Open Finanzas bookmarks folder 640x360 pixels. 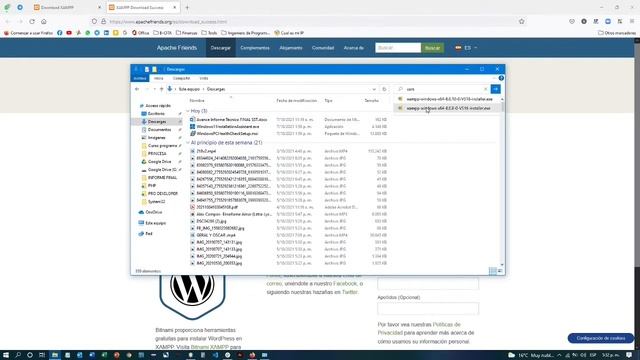(187, 33)
